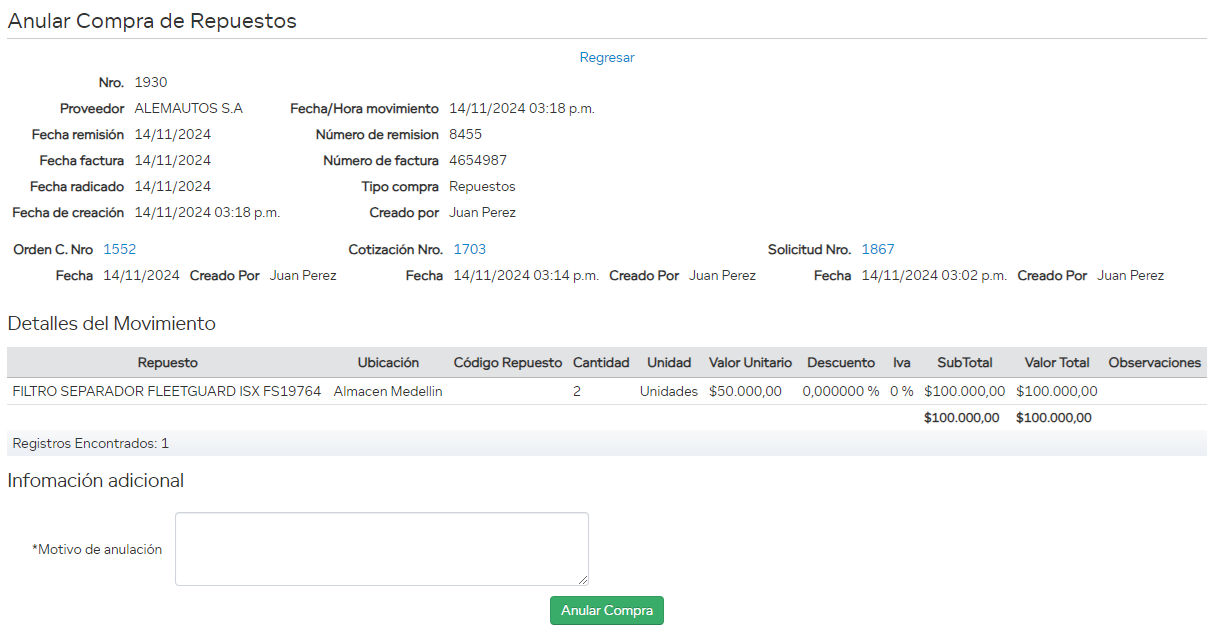The width and height of the screenshot is (1211, 642).
Task: Click the text area resize handle
Action: 582,579
